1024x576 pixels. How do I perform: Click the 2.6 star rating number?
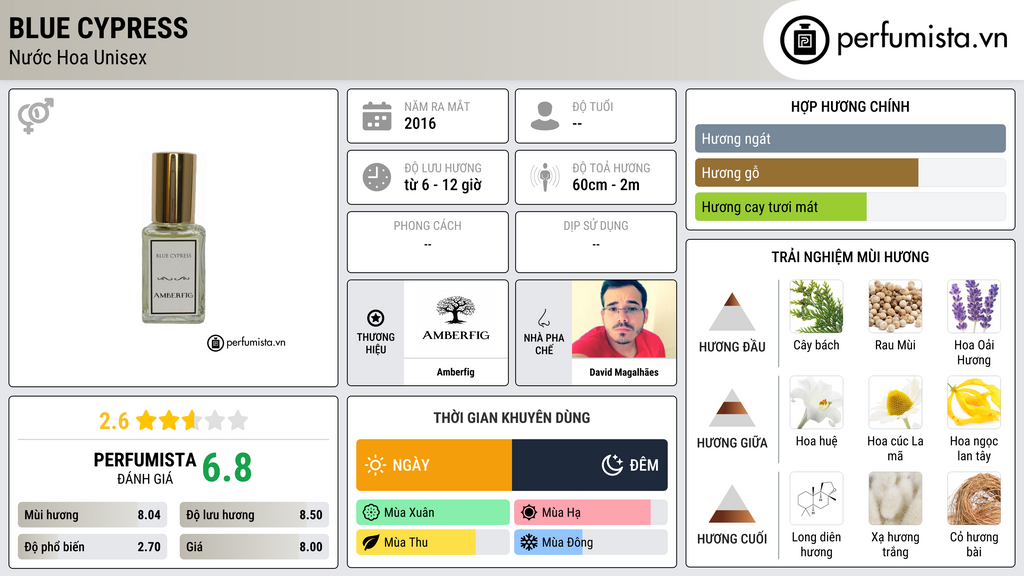coord(114,421)
